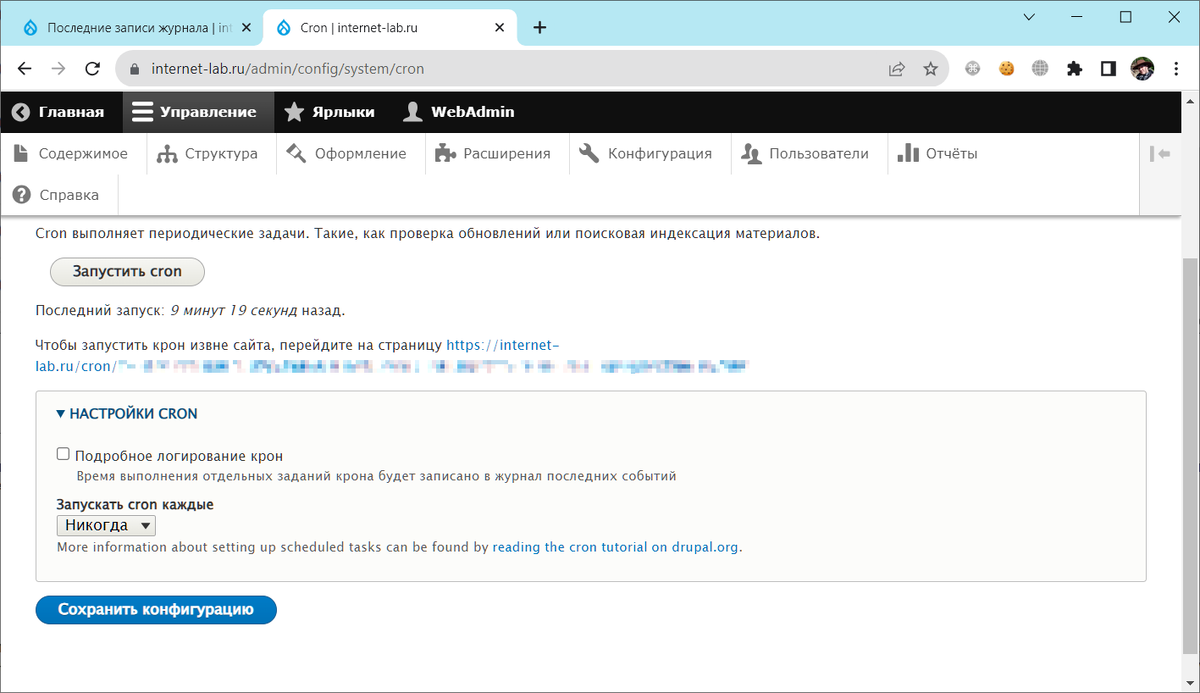The image size is (1200, 693).
Task: Open the browser tab search chevron
Action: 1028,18
